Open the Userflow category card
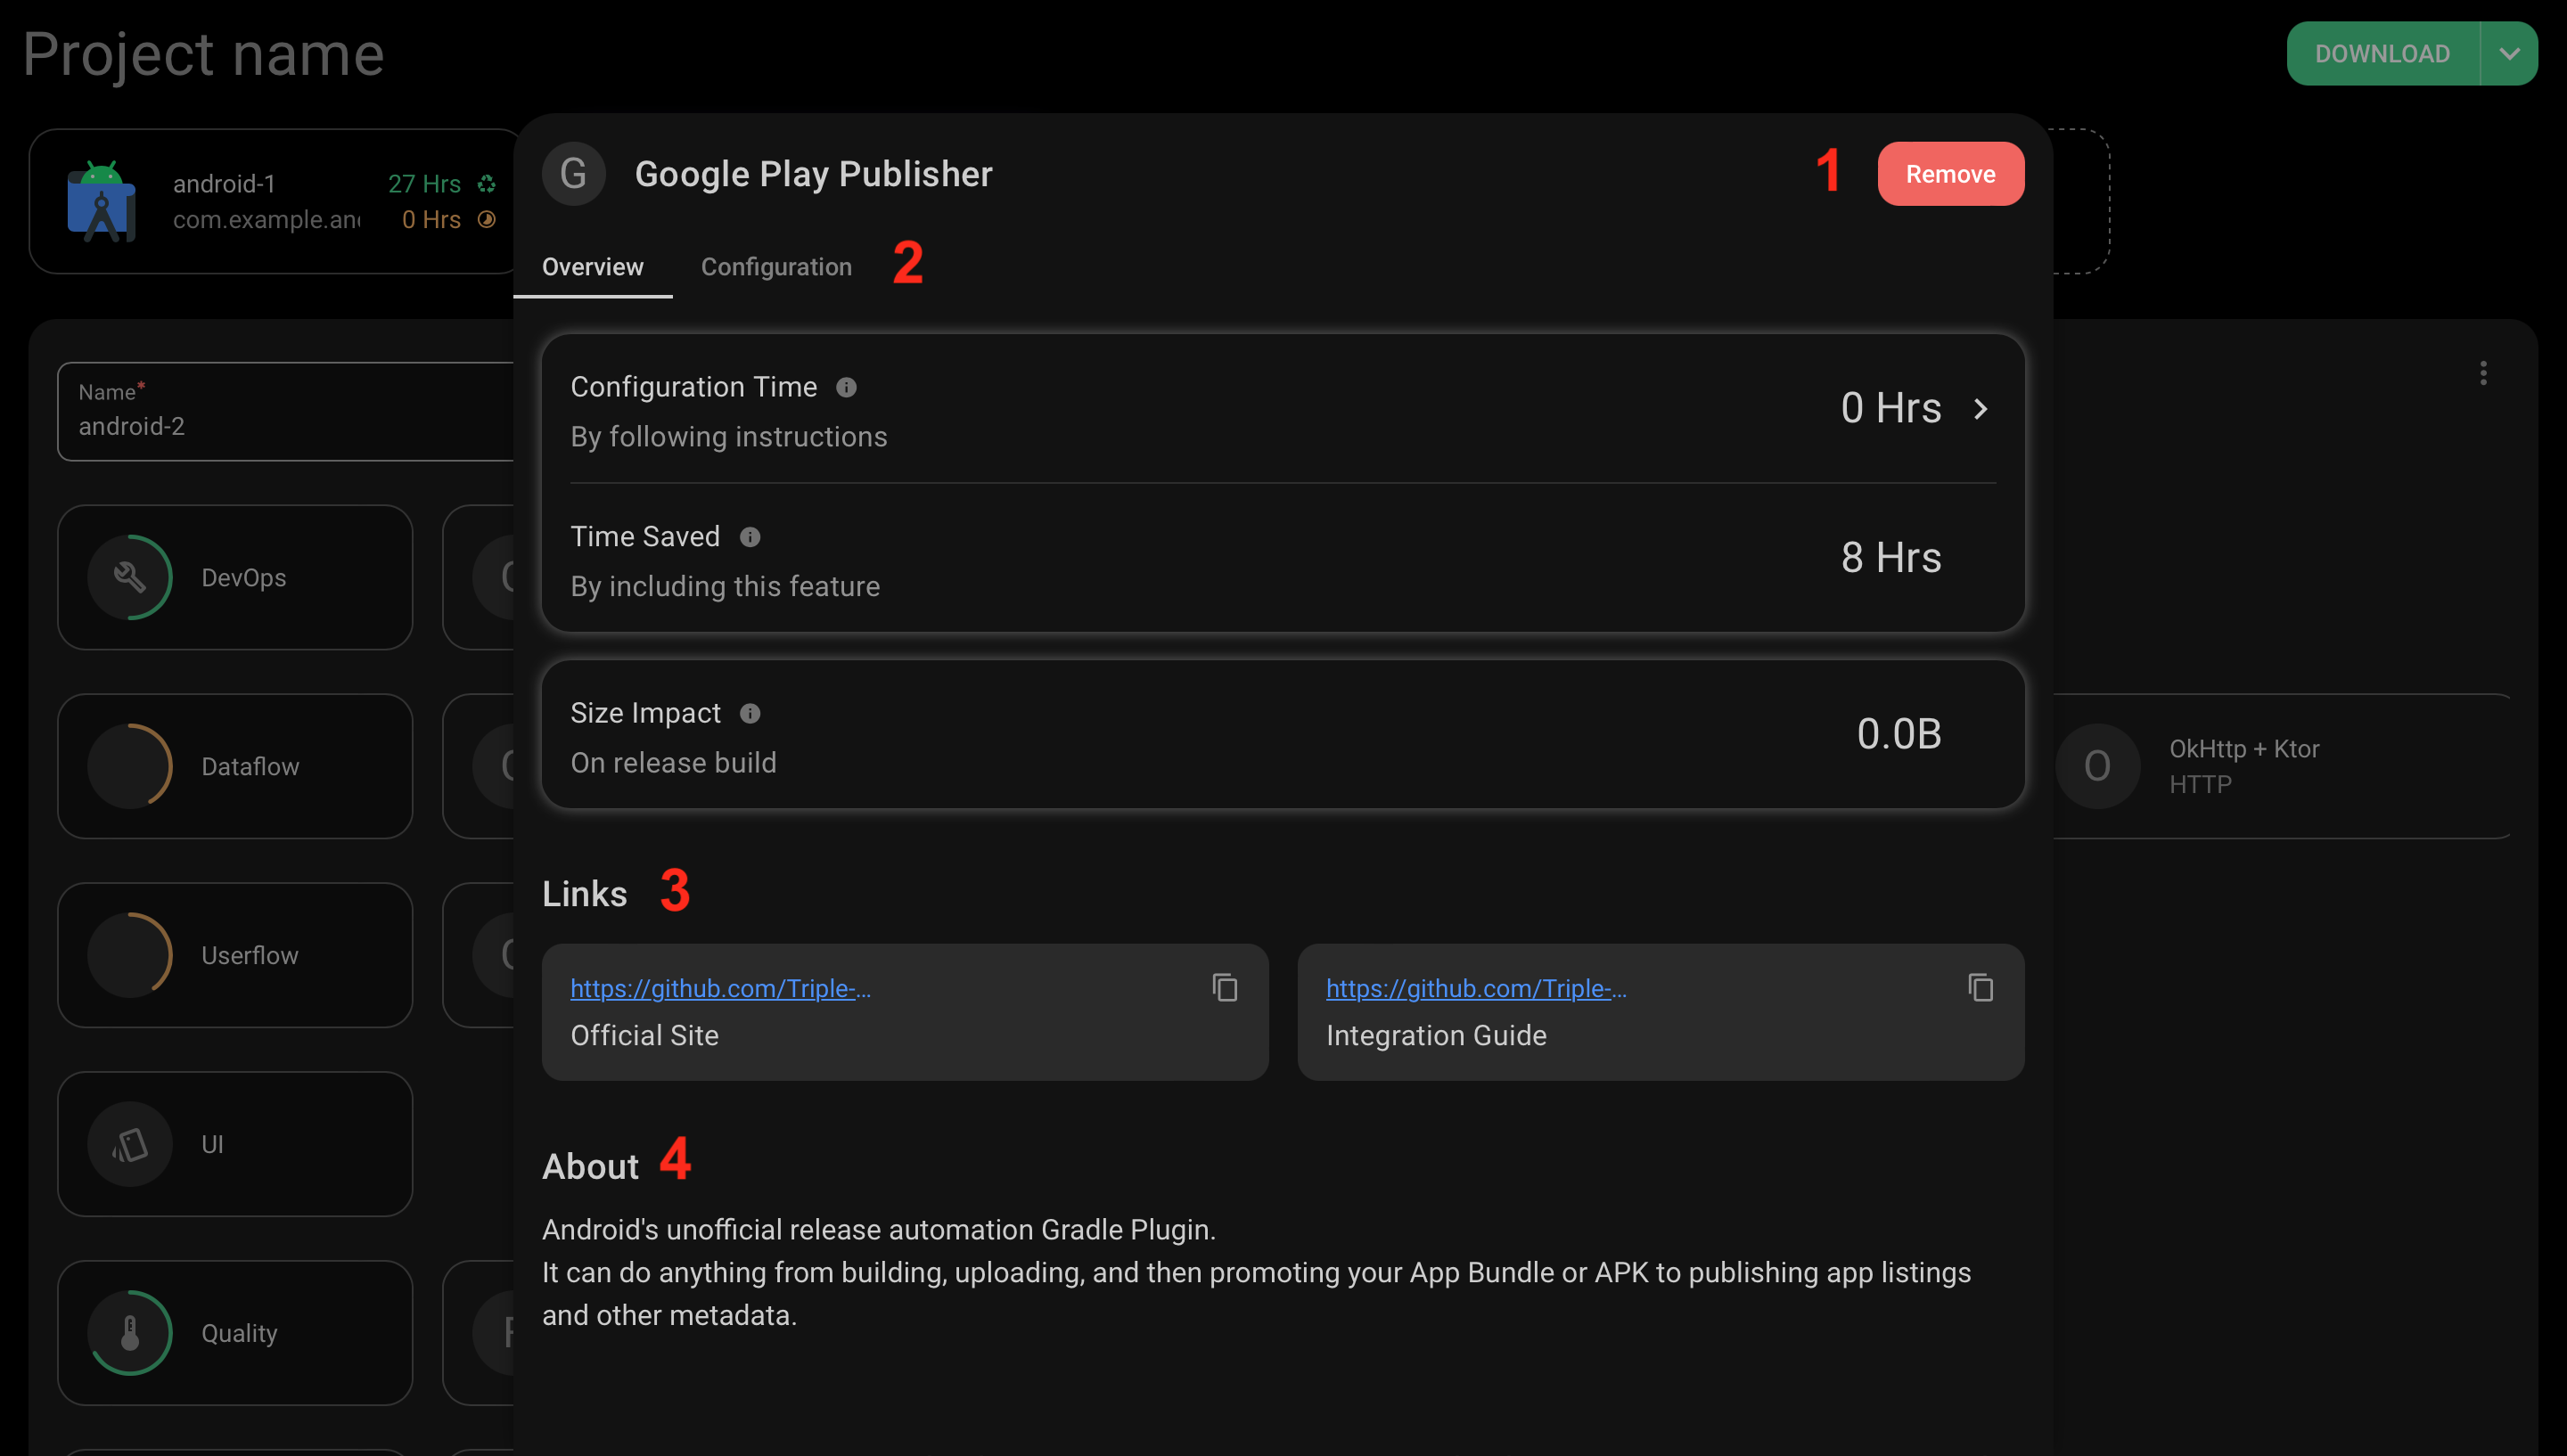The height and width of the screenshot is (1456, 2567). [x=235, y=955]
